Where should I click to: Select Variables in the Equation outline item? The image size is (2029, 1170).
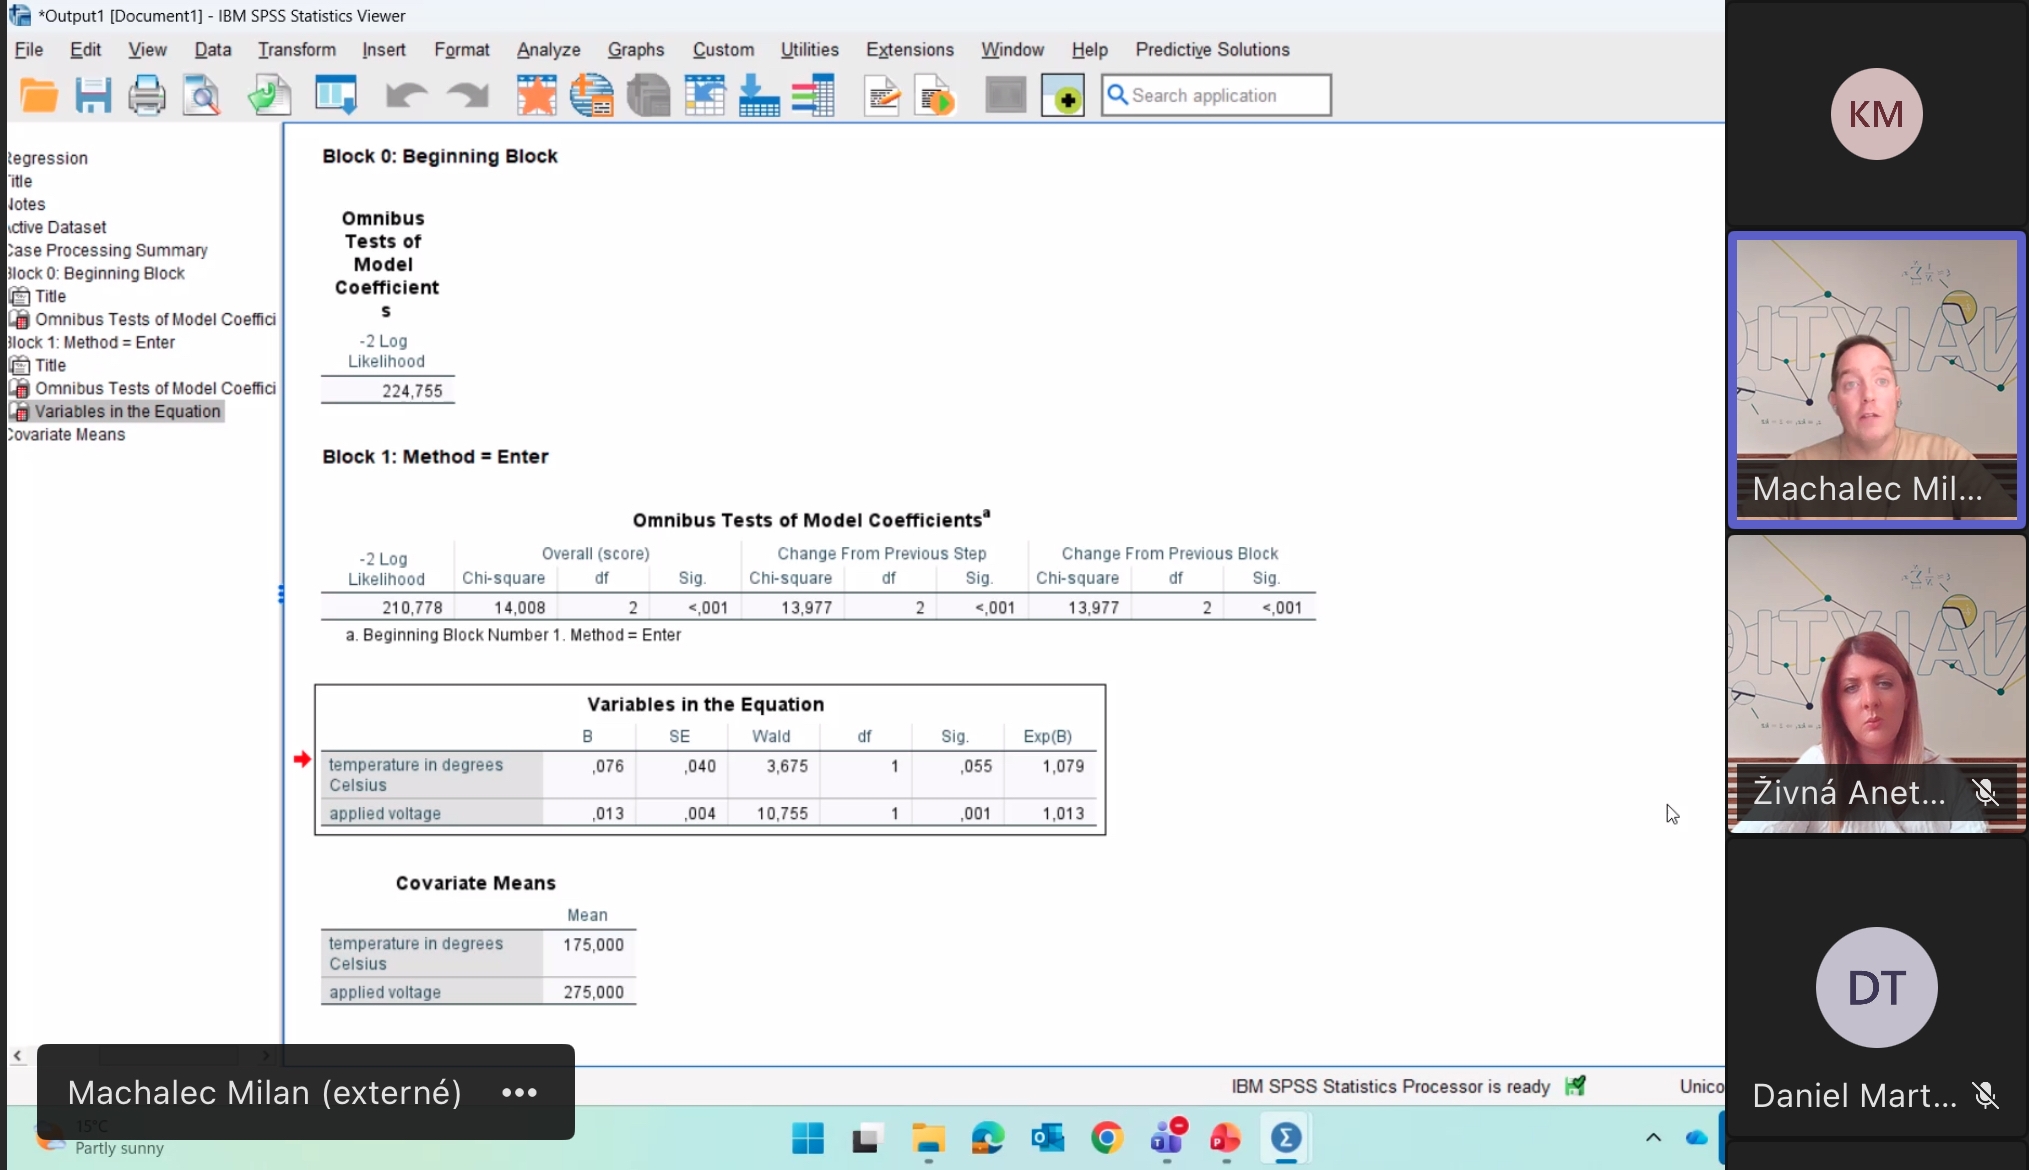pyautogui.click(x=127, y=411)
